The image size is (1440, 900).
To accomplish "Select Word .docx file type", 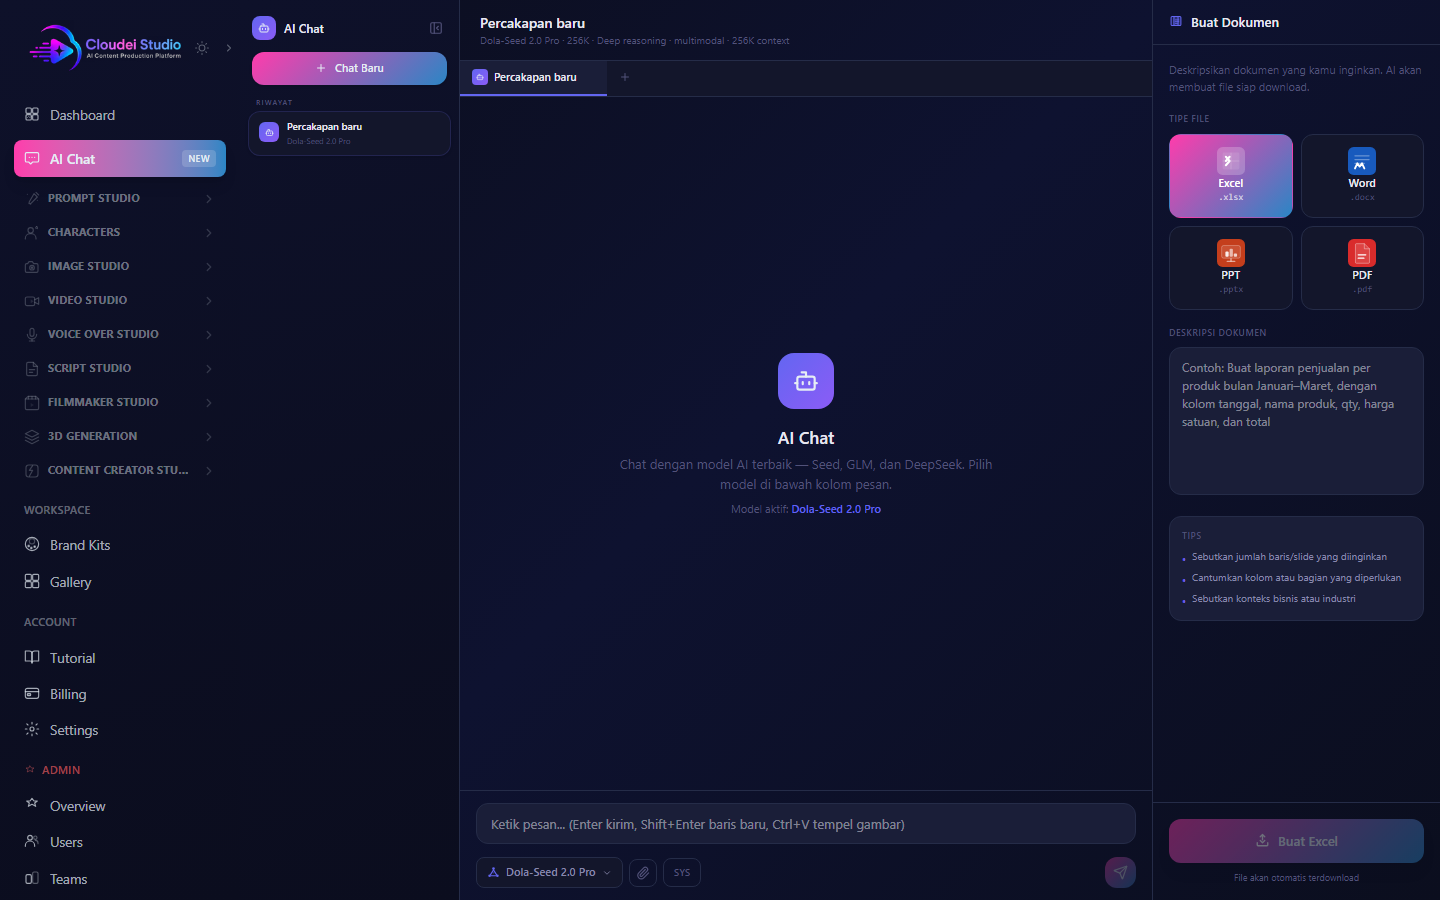I will pos(1362,176).
